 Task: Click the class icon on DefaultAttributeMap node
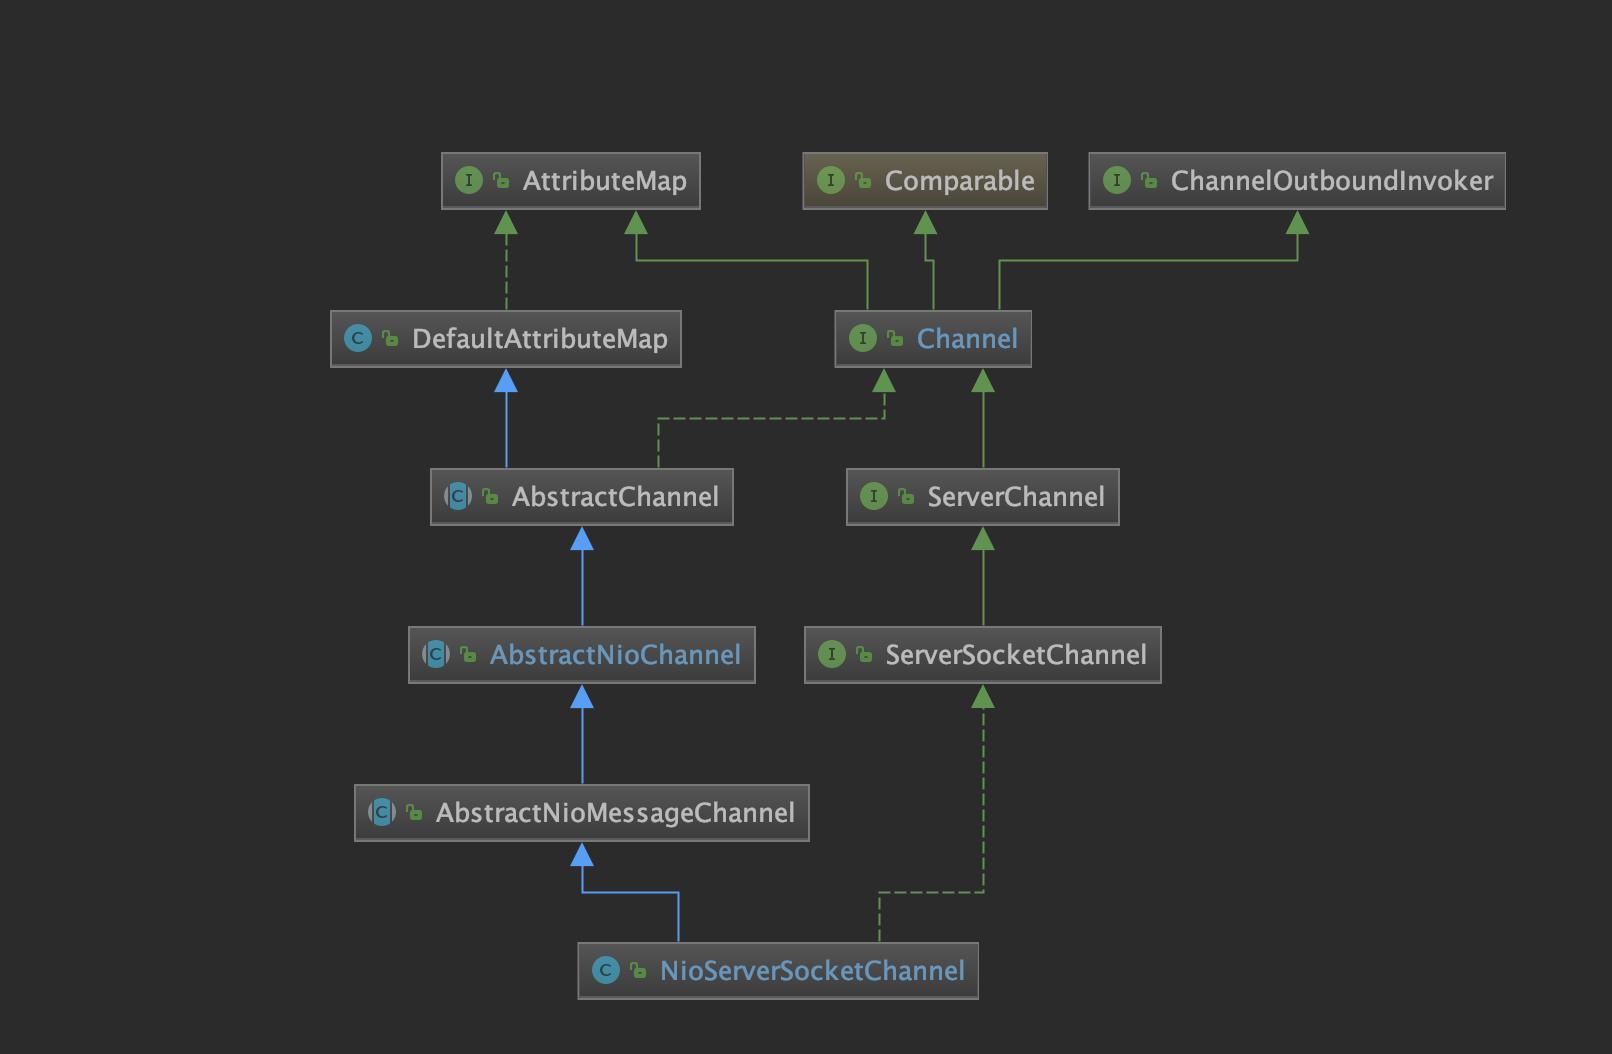[x=358, y=338]
